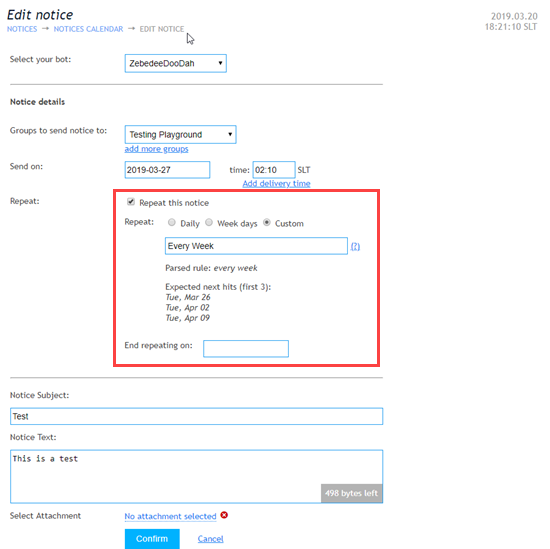Click Add delivery time link

276,183
